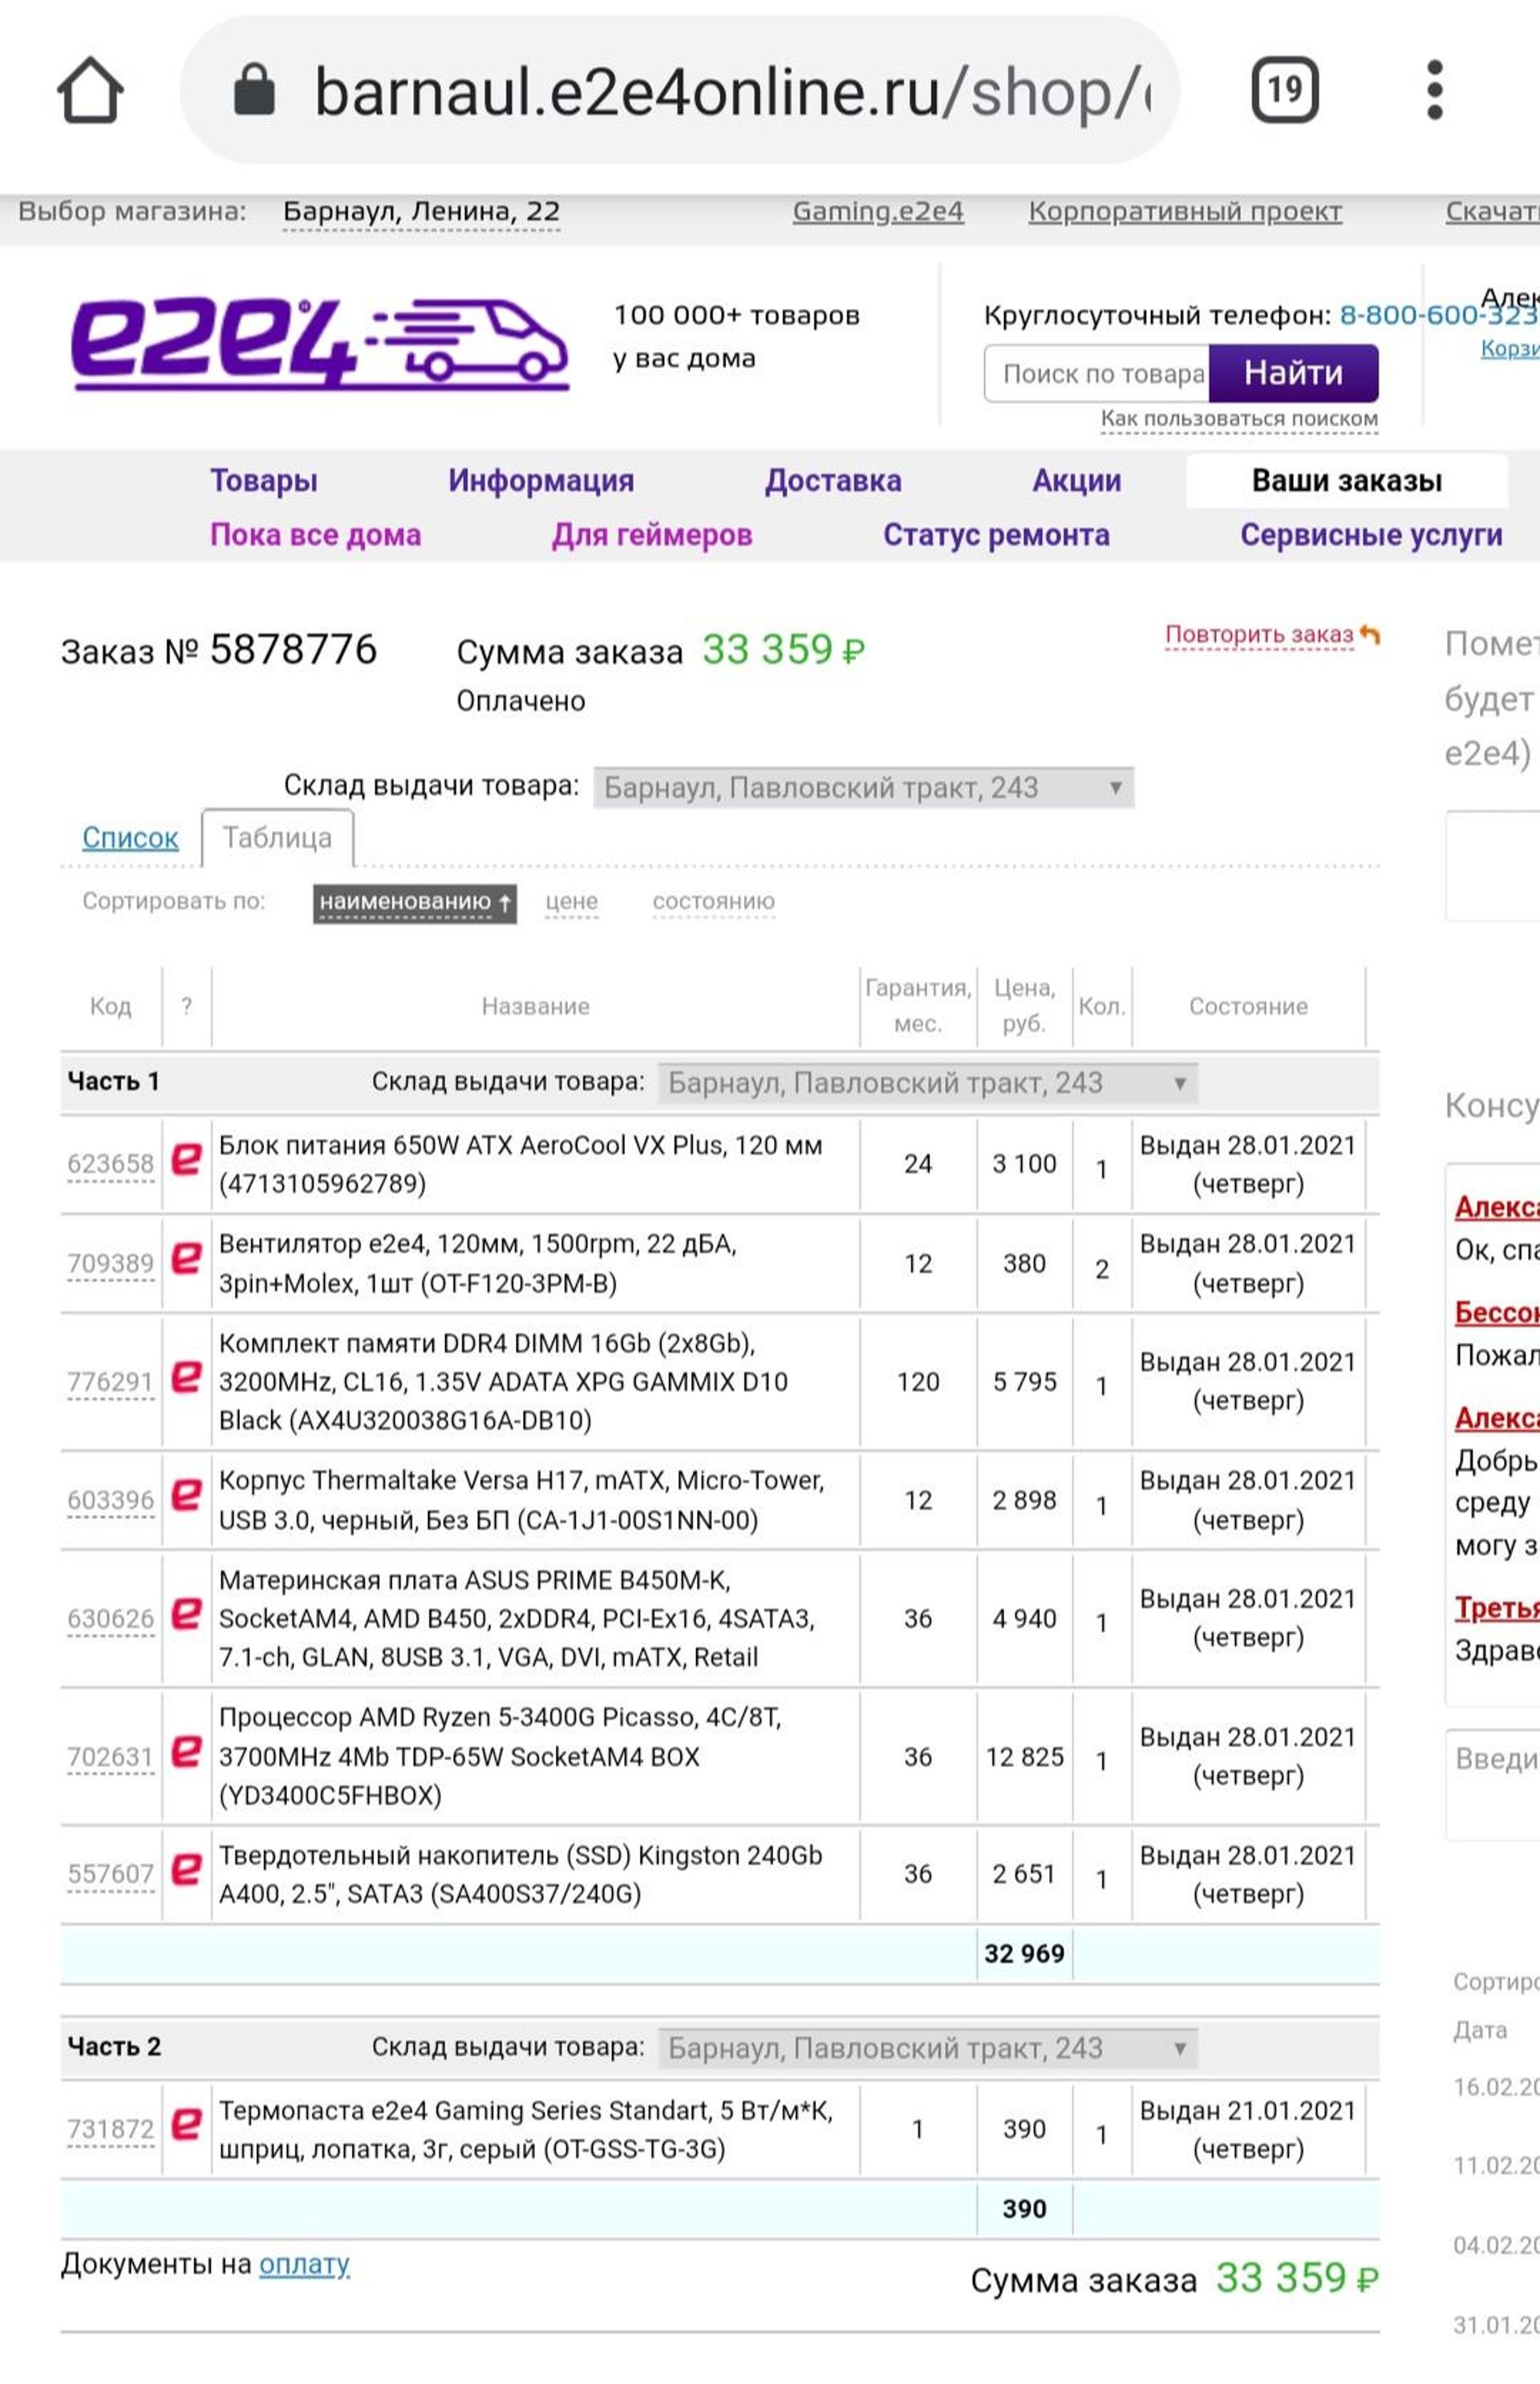Click e2e4 icon for motherboard row 630626

tap(186, 1613)
